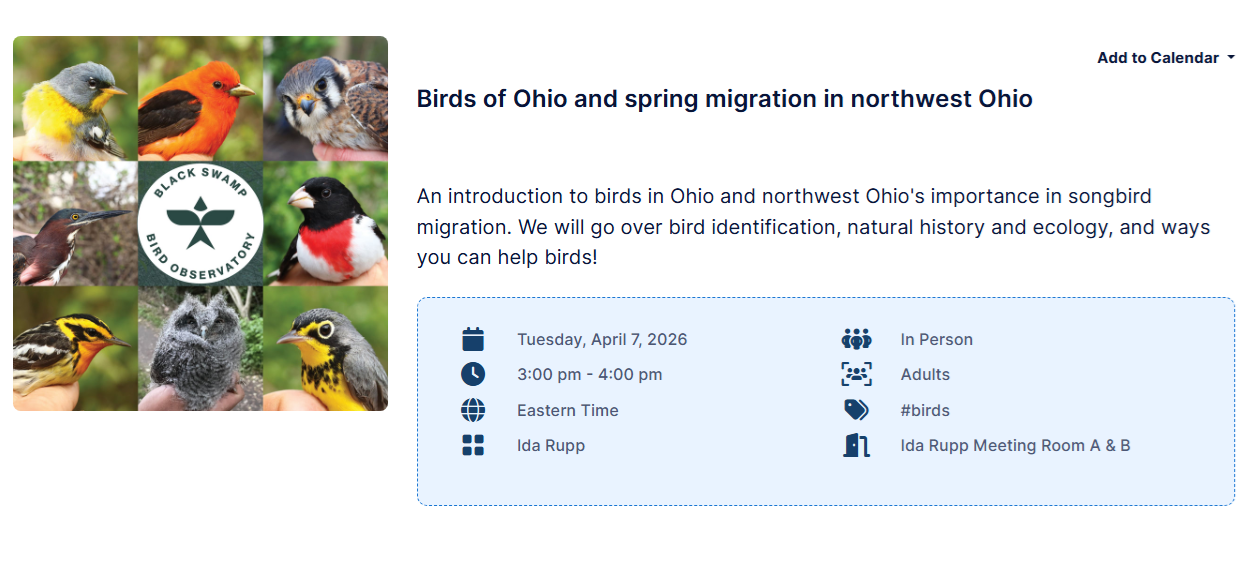Click the #birds tag link

925,410
